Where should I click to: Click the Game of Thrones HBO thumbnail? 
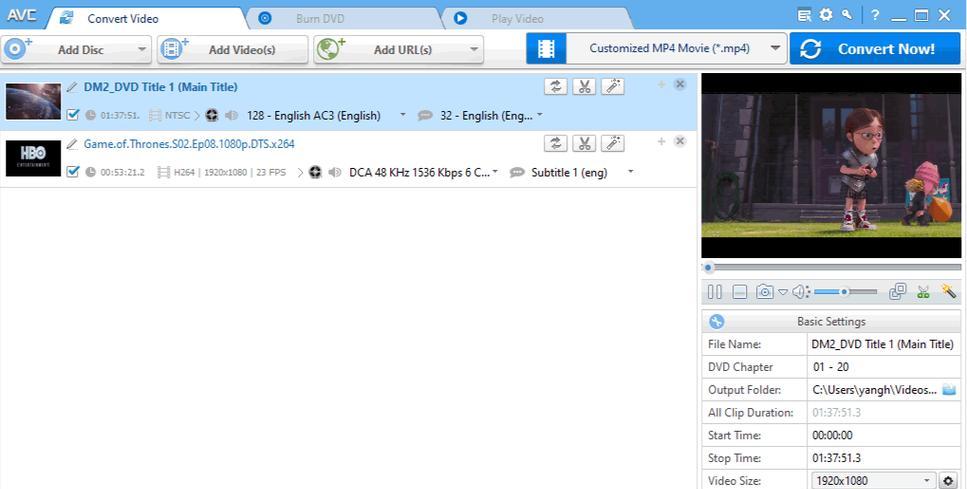[33, 158]
